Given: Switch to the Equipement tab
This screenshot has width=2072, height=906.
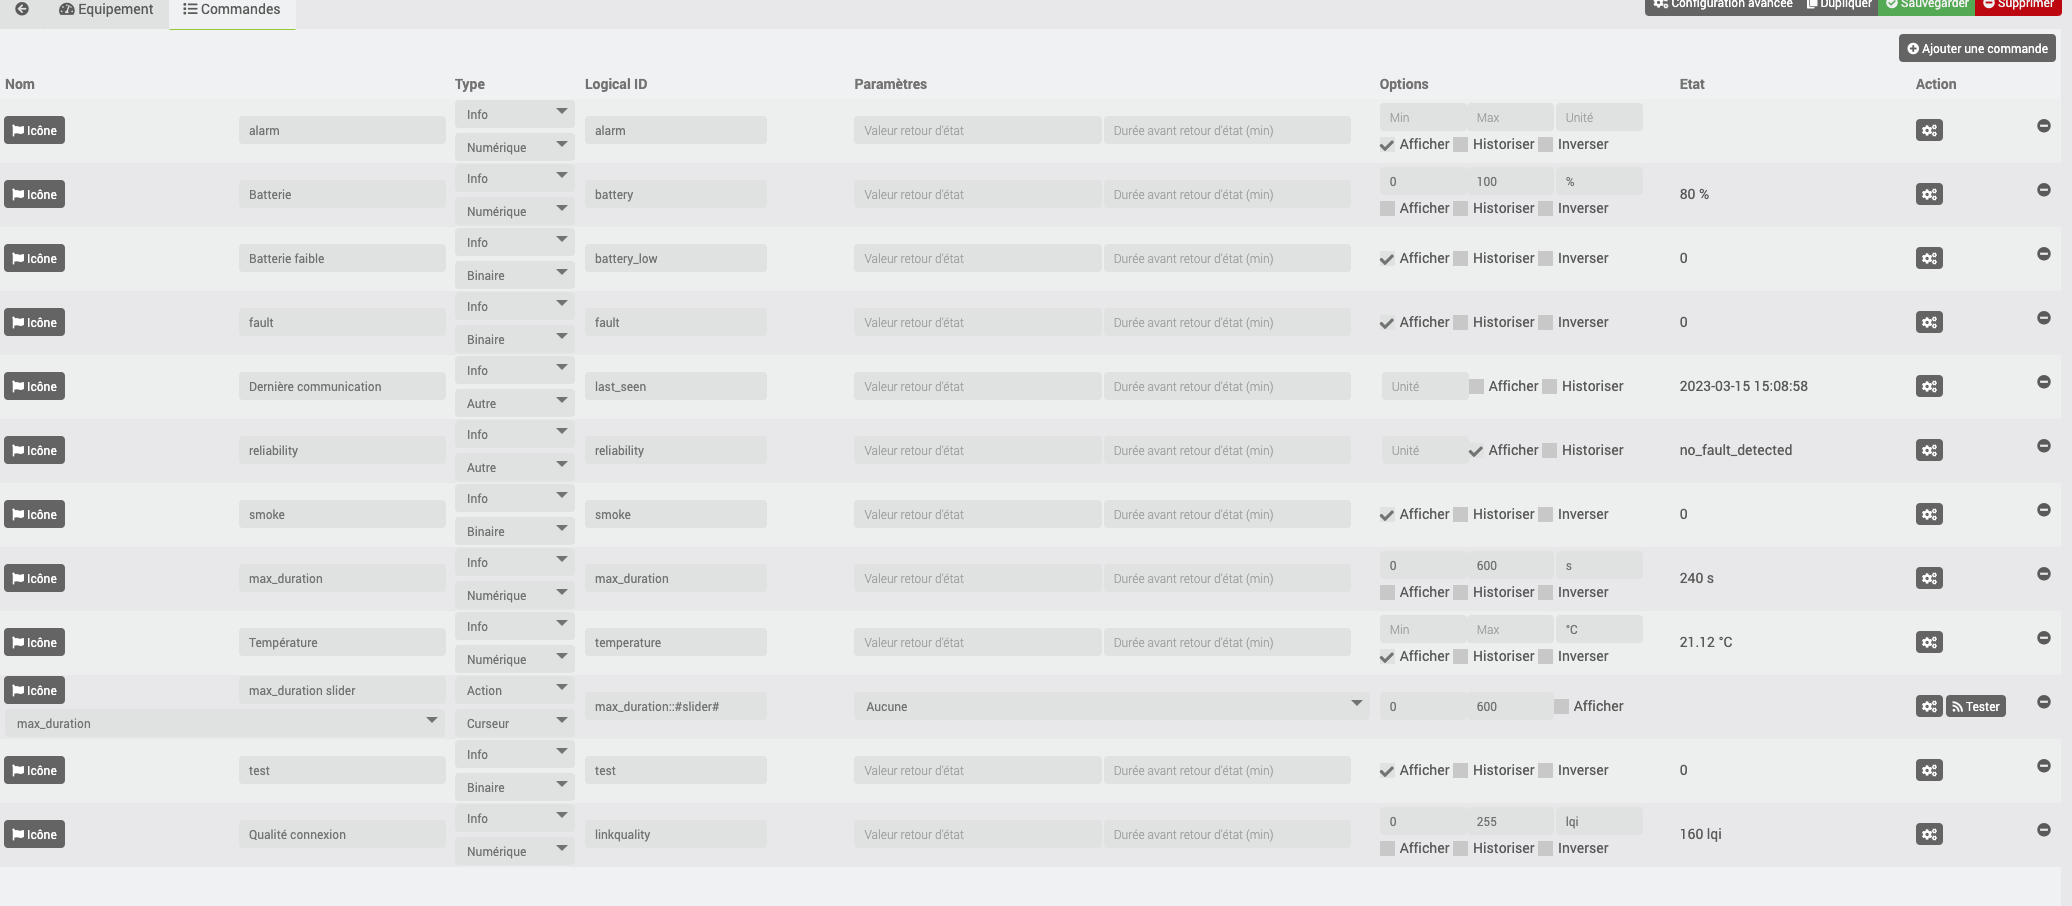Looking at the screenshot, I should (x=107, y=10).
